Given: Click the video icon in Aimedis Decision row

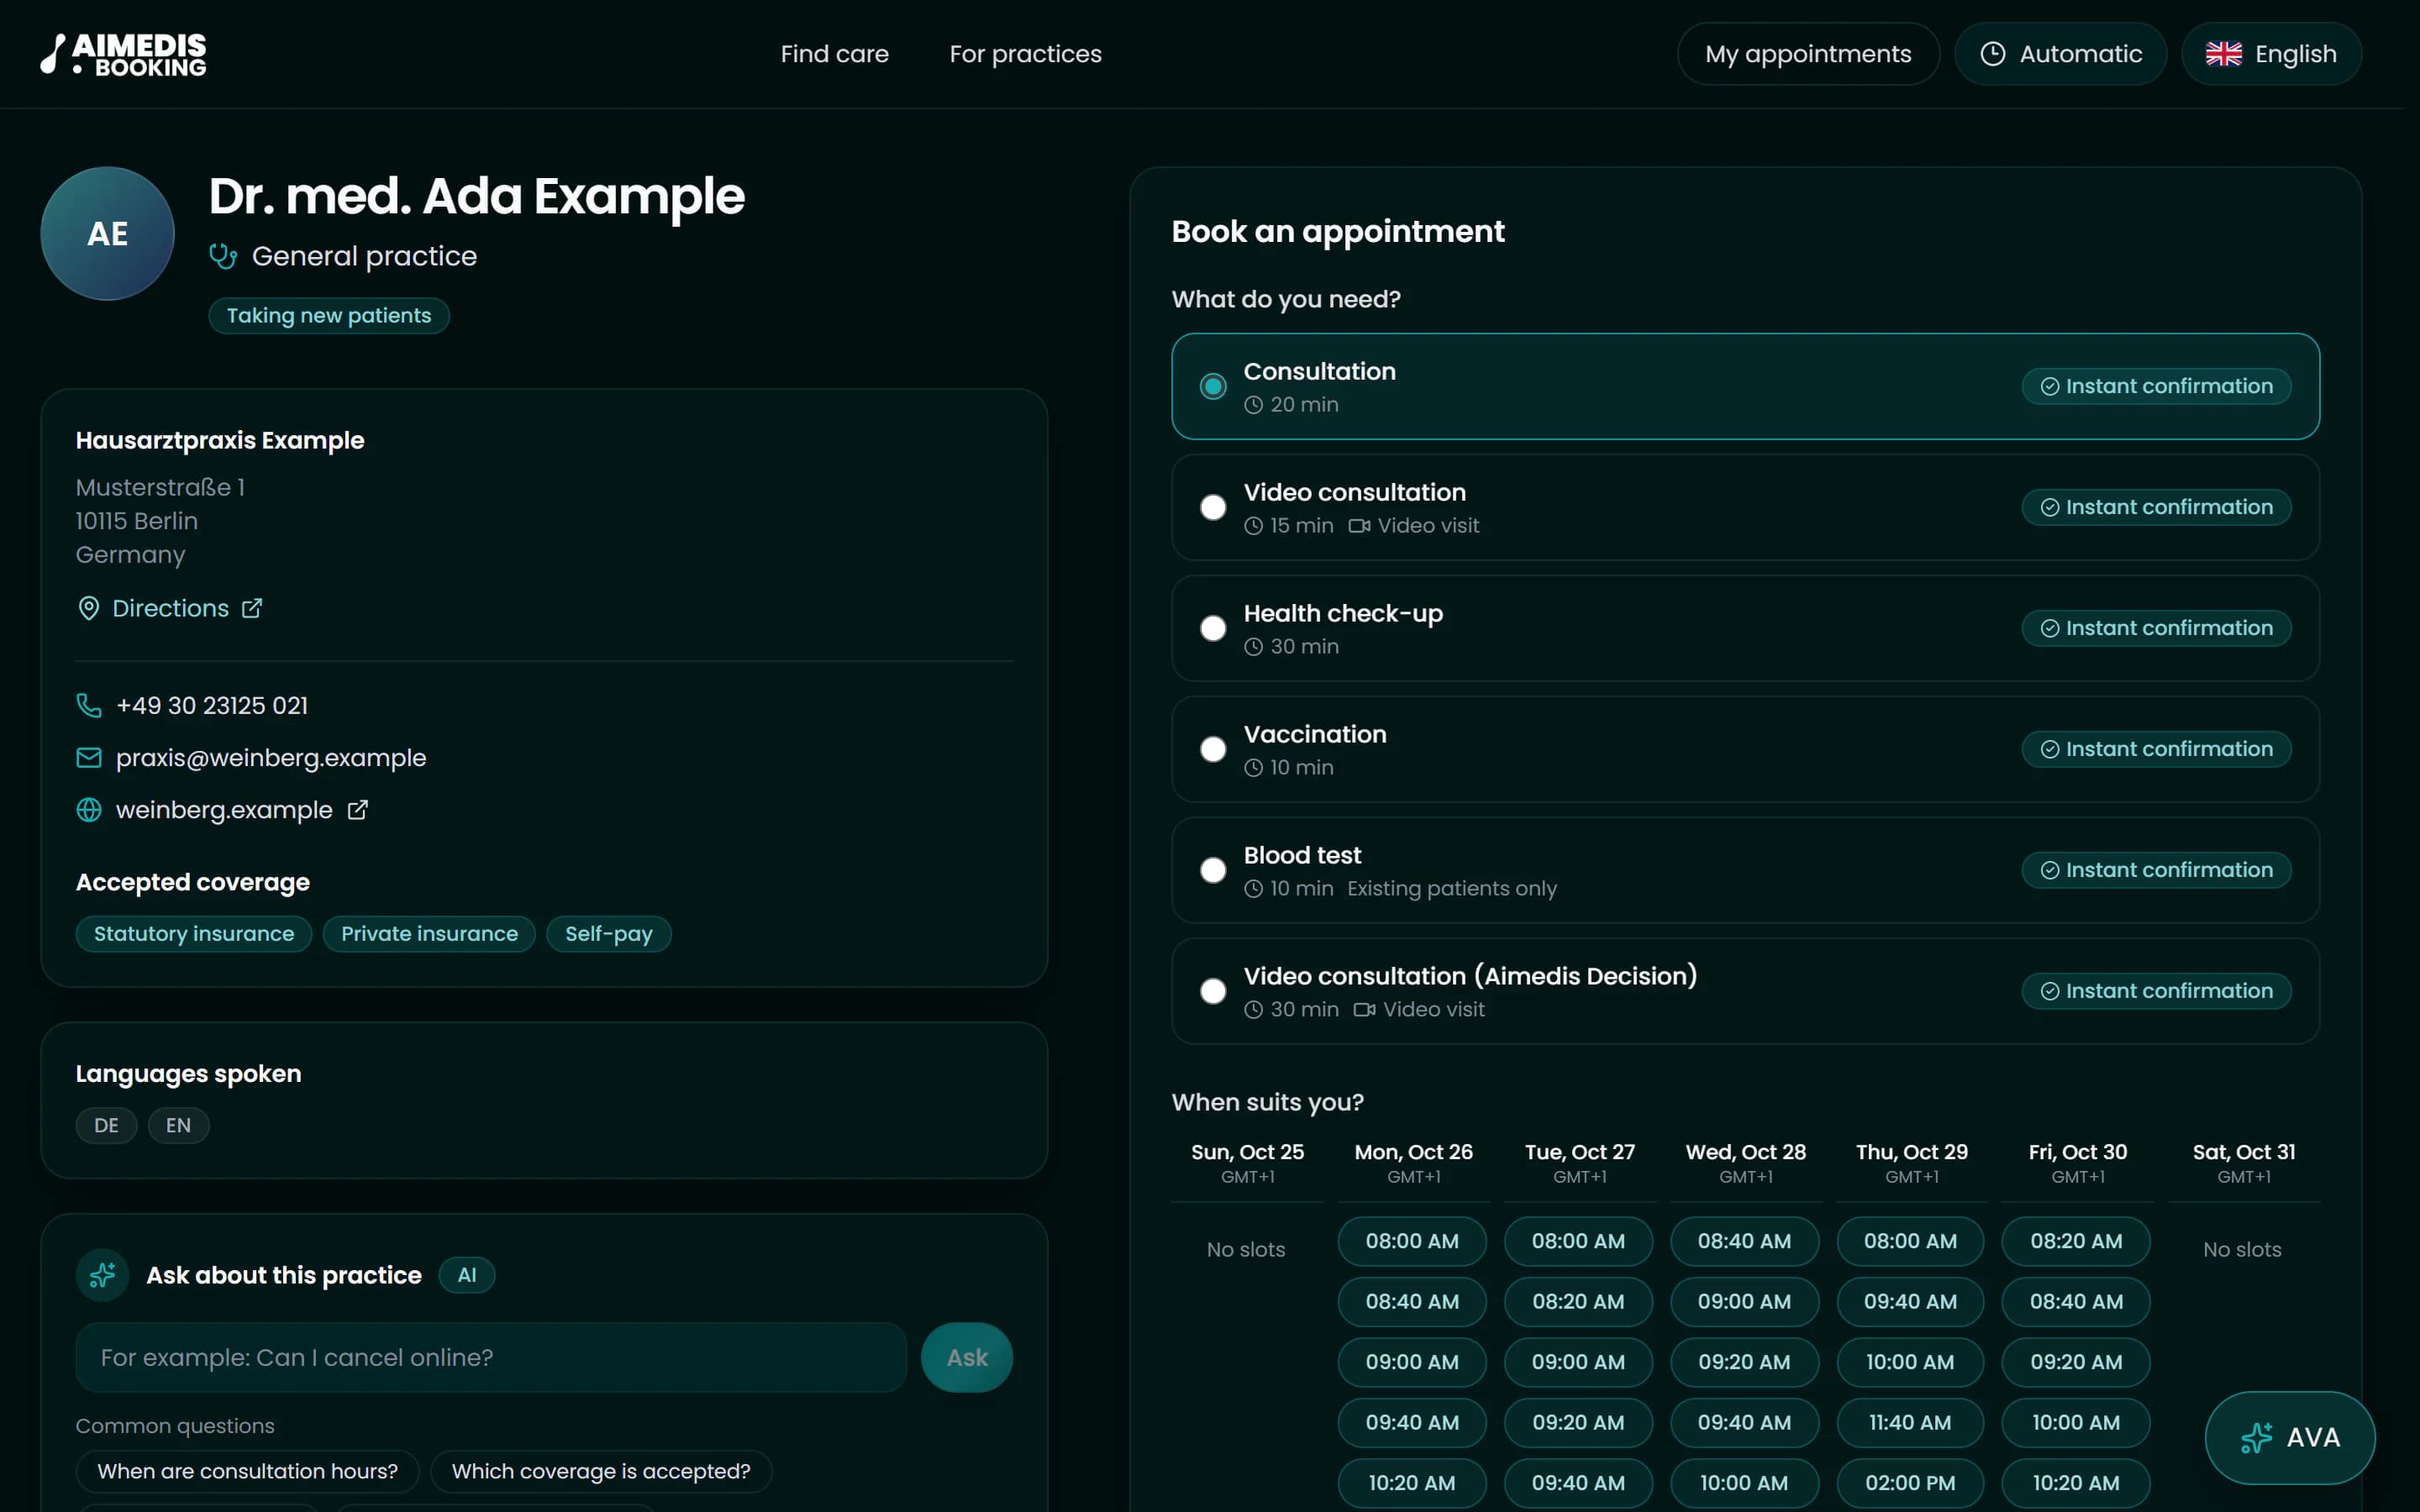Looking at the screenshot, I should (x=1364, y=1010).
